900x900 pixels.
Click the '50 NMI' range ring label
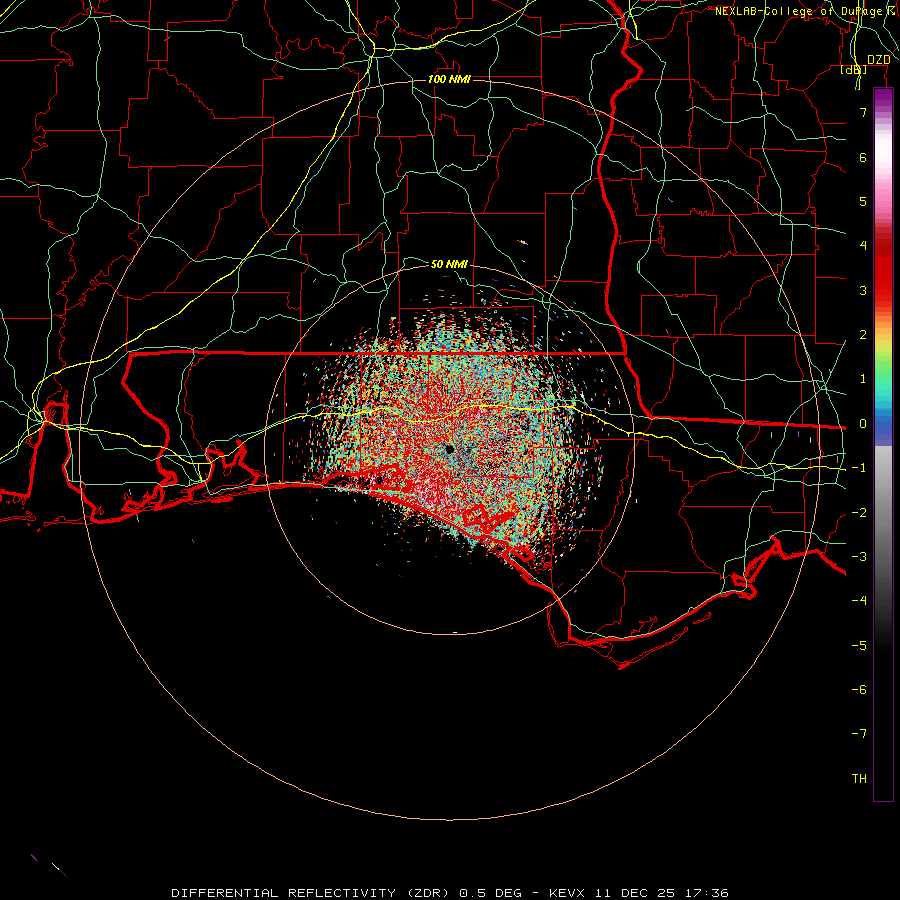tap(449, 264)
